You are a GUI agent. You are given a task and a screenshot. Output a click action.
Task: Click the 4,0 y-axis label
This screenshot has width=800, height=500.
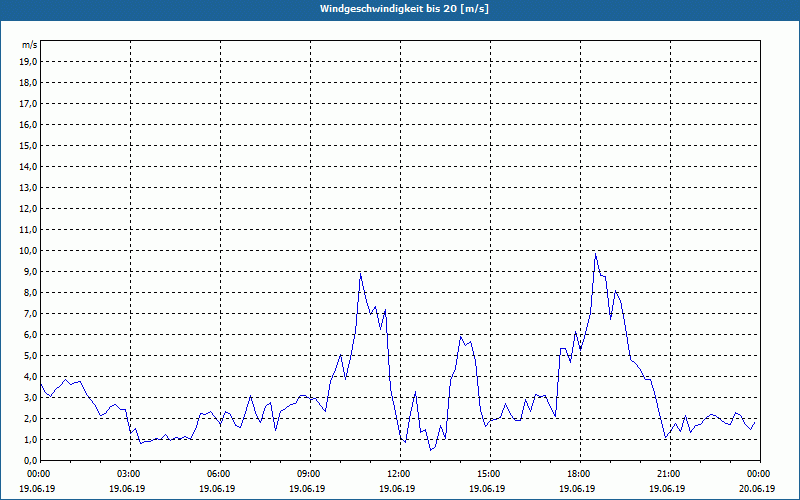[x=30, y=377]
